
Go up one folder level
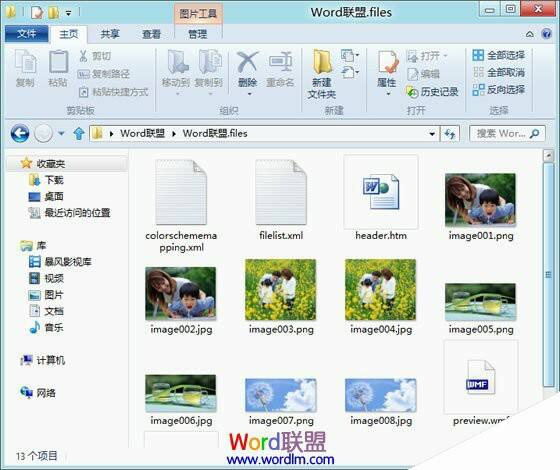[79, 134]
